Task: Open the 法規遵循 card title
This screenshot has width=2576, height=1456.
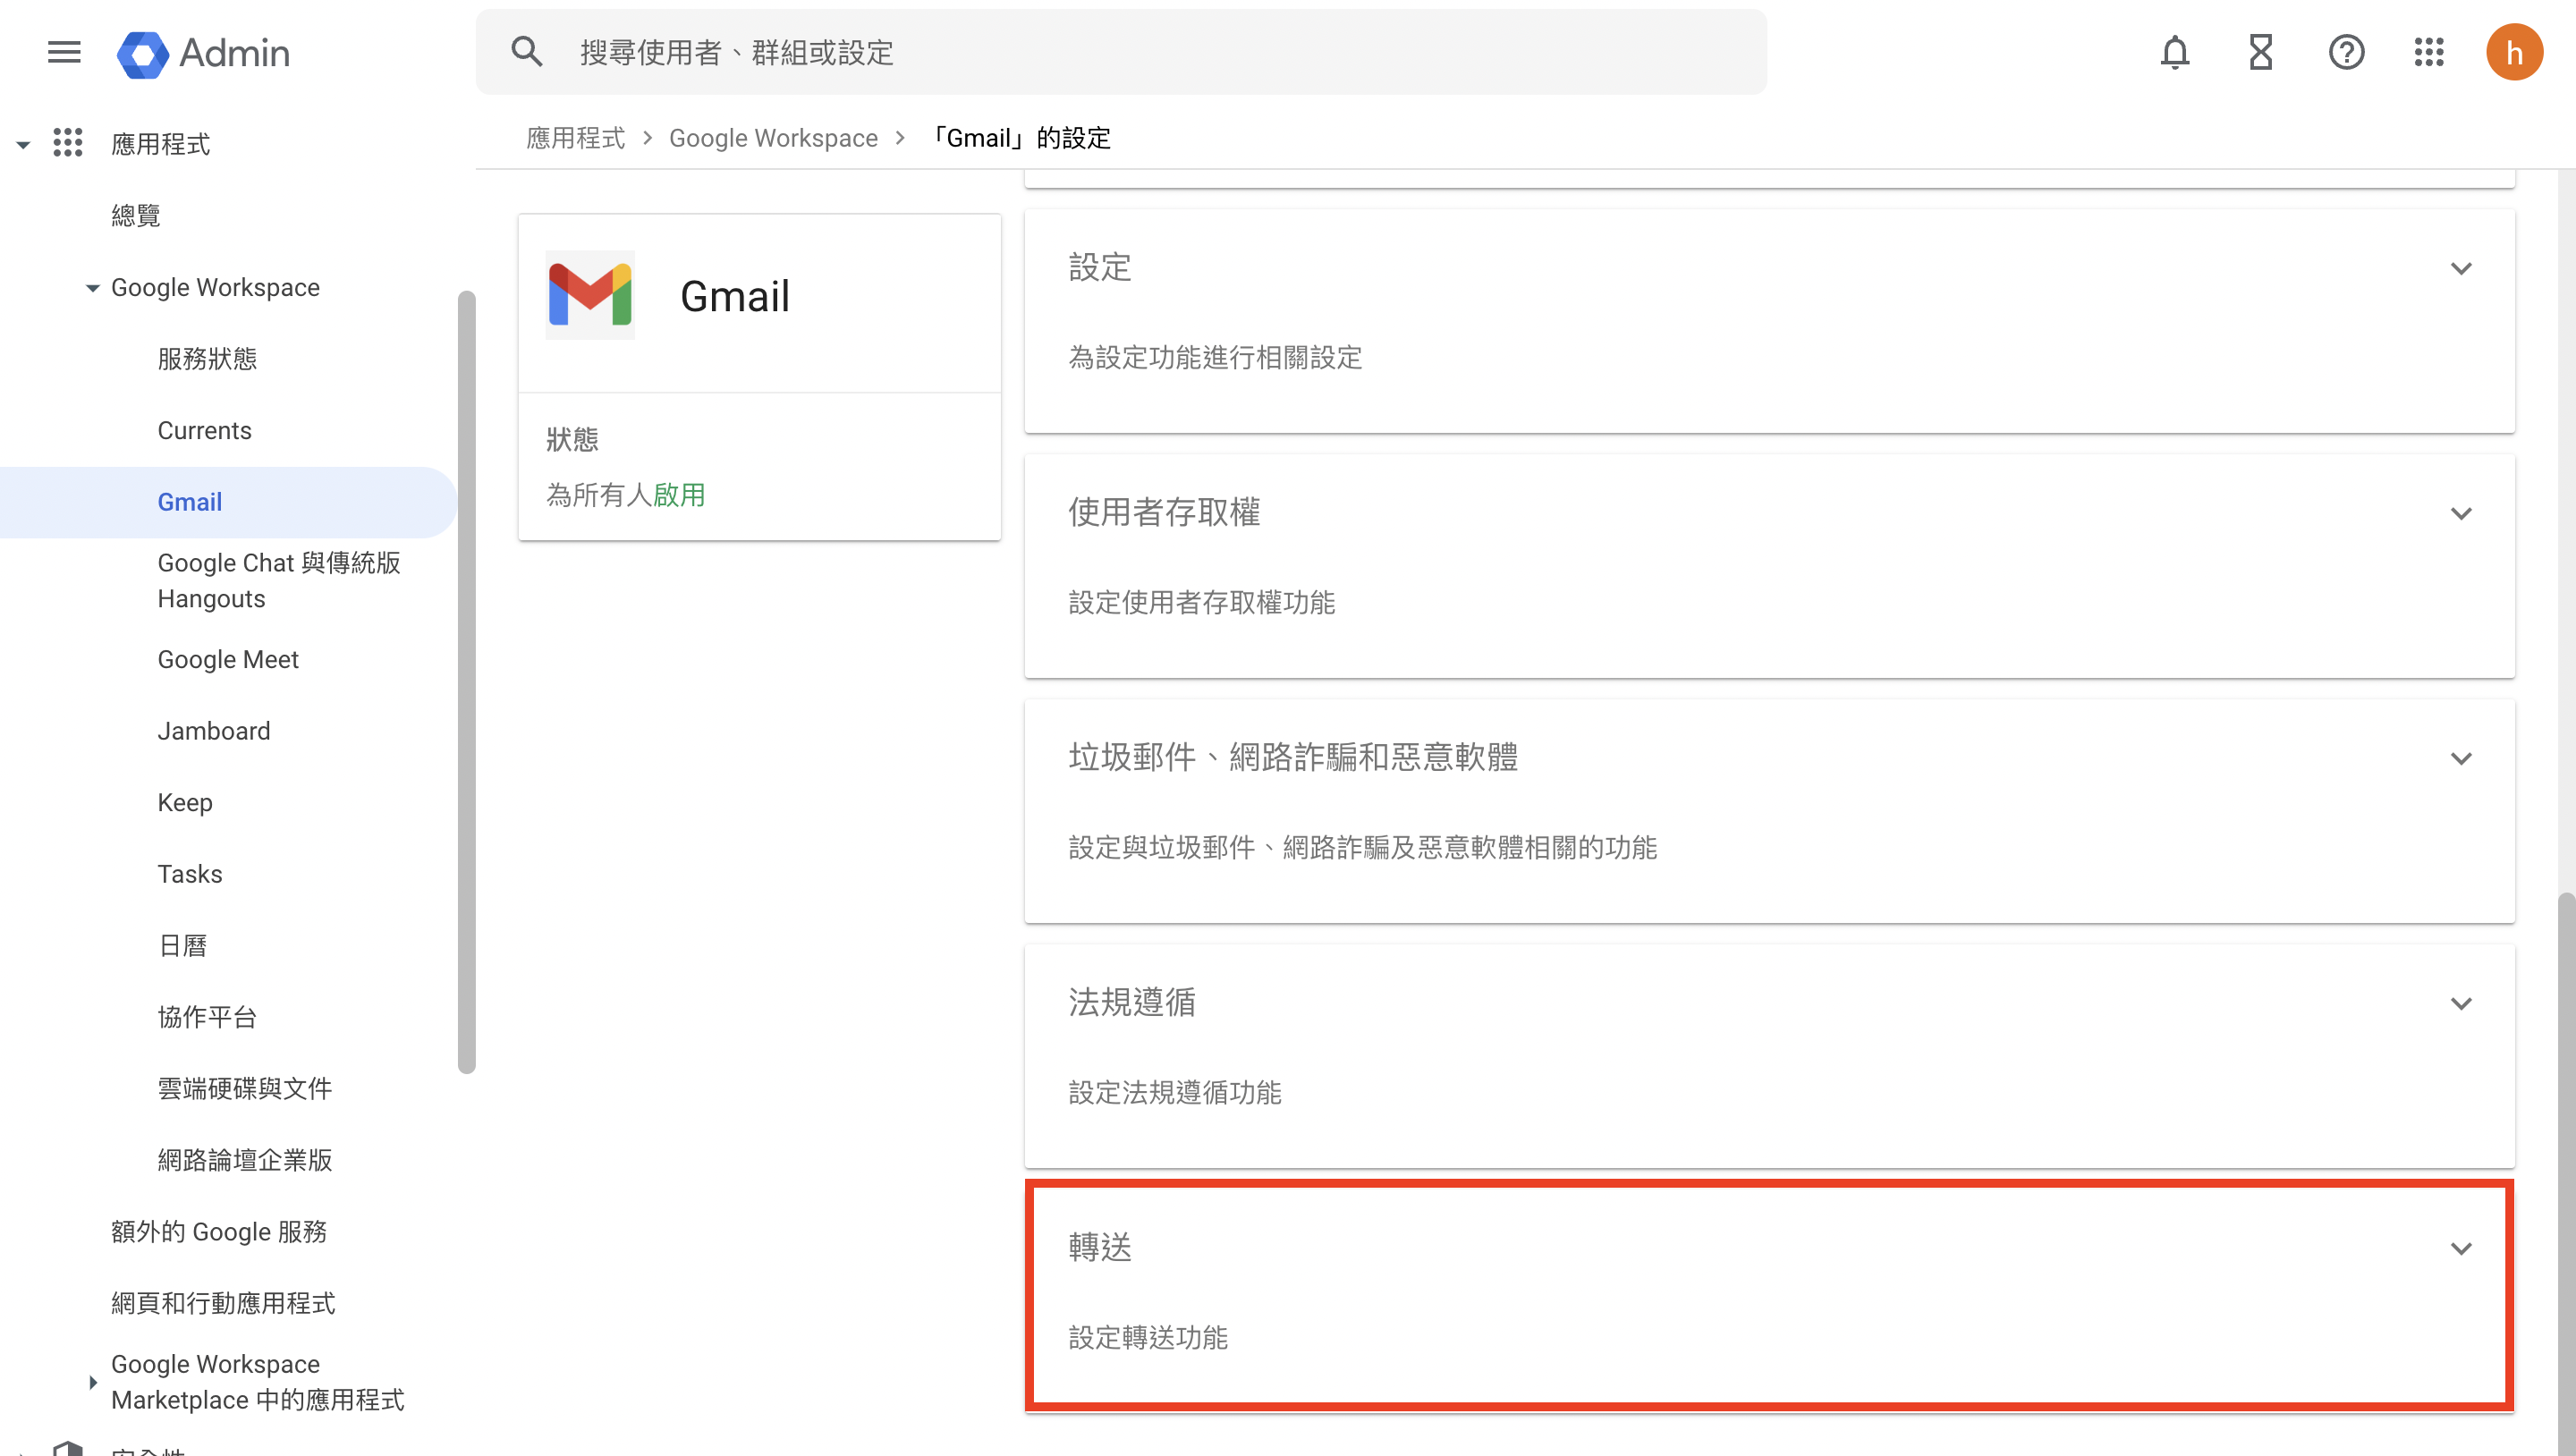Action: [x=1132, y=1002]
